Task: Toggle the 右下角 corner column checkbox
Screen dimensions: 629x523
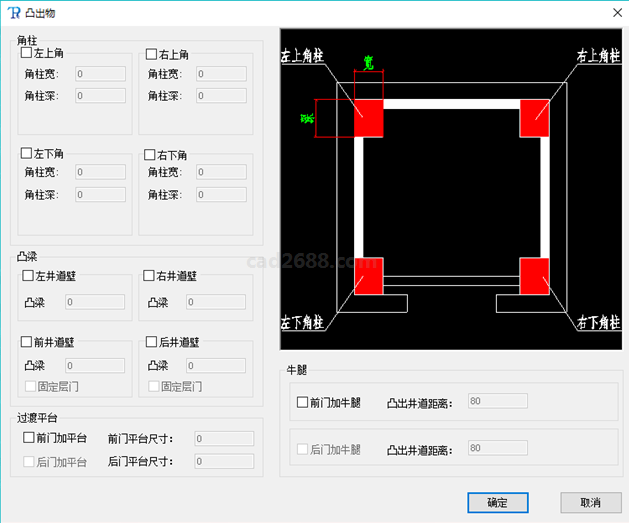Action: tap(151, 155)
